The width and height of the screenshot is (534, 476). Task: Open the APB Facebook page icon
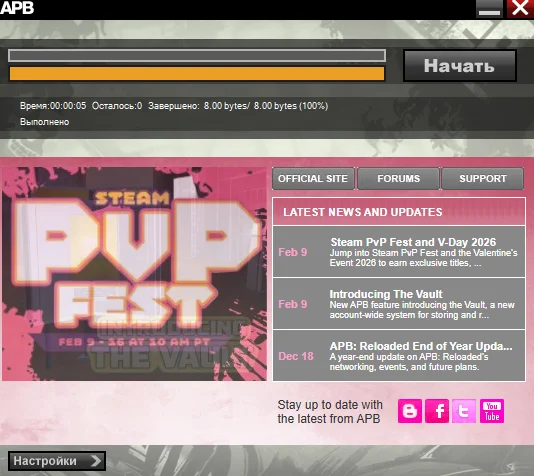(437, 411)
